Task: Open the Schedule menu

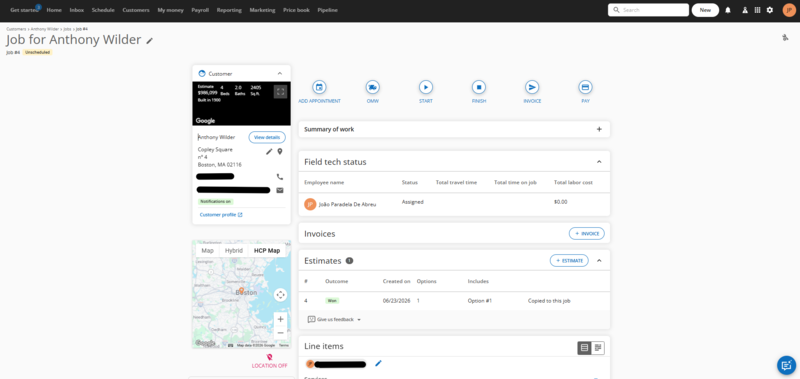Action: tap(103, 10)
